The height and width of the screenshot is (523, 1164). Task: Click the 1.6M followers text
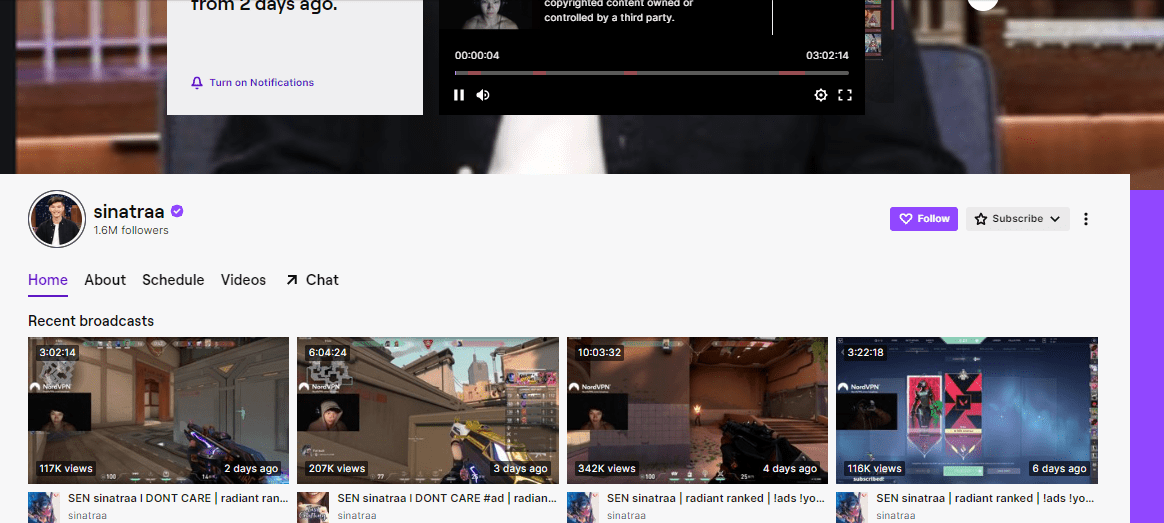pyautogui.click(x=131, y=231)
